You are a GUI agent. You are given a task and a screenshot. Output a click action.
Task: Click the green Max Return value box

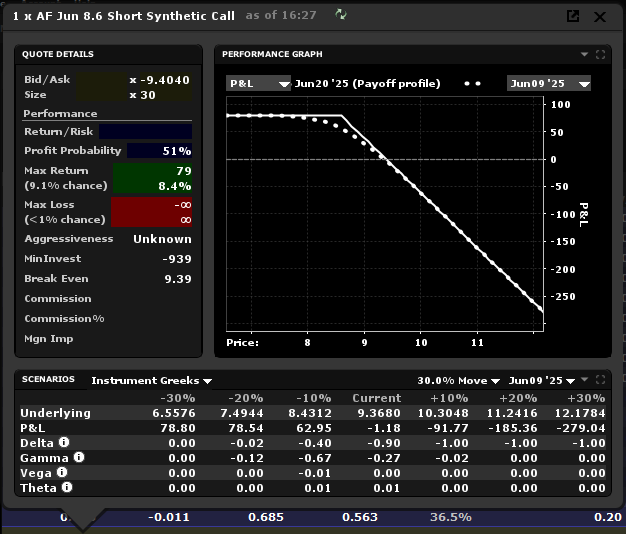(x=152, y=178)
